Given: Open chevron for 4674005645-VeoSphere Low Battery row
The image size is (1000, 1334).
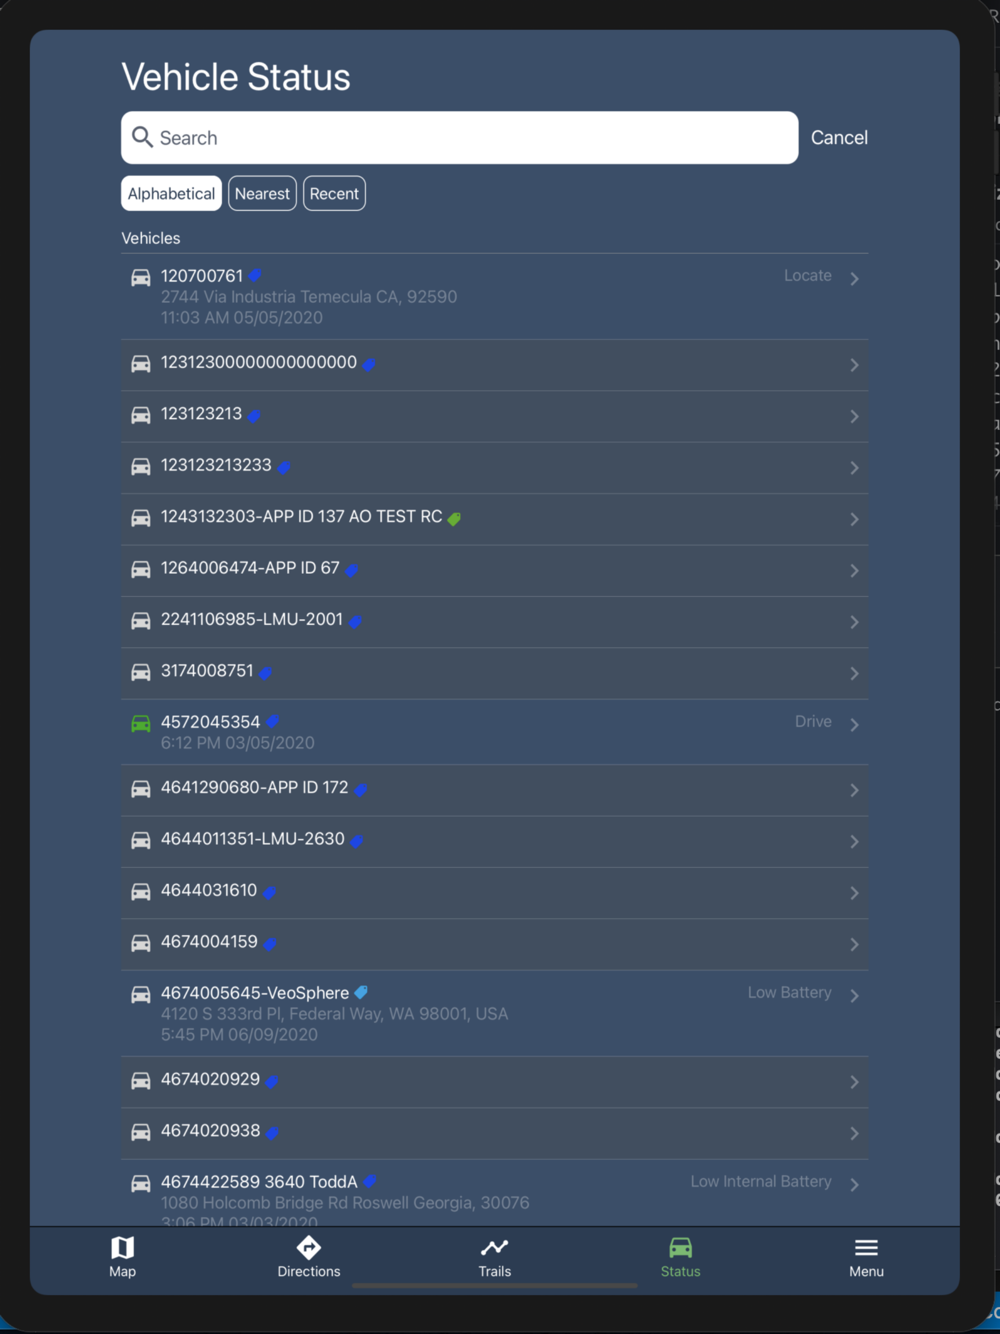Looking at the screenshot, I should click(854, 996).
